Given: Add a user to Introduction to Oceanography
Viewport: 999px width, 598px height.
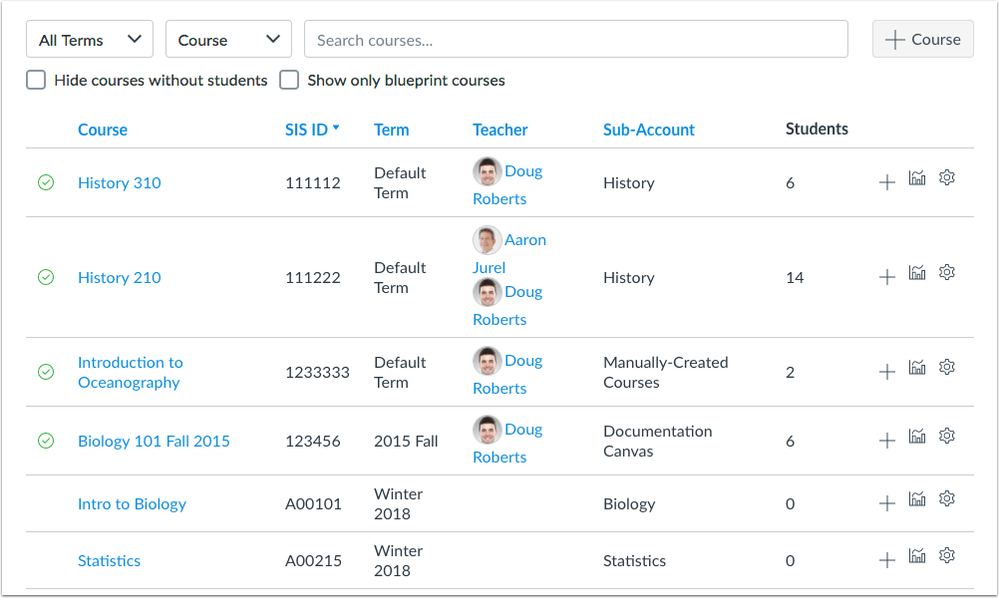Looking at the screenshot, I should (x=886, y=371).
